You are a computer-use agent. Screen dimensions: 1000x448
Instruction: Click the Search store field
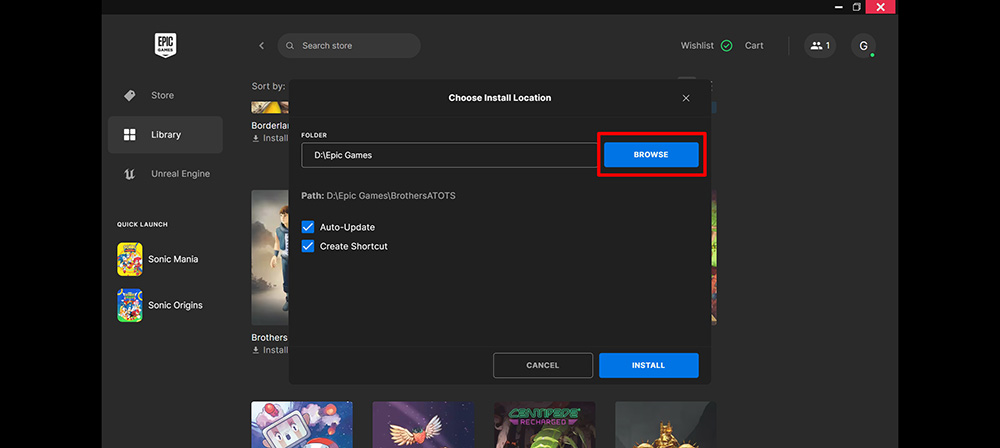click(x=349, y=45)
